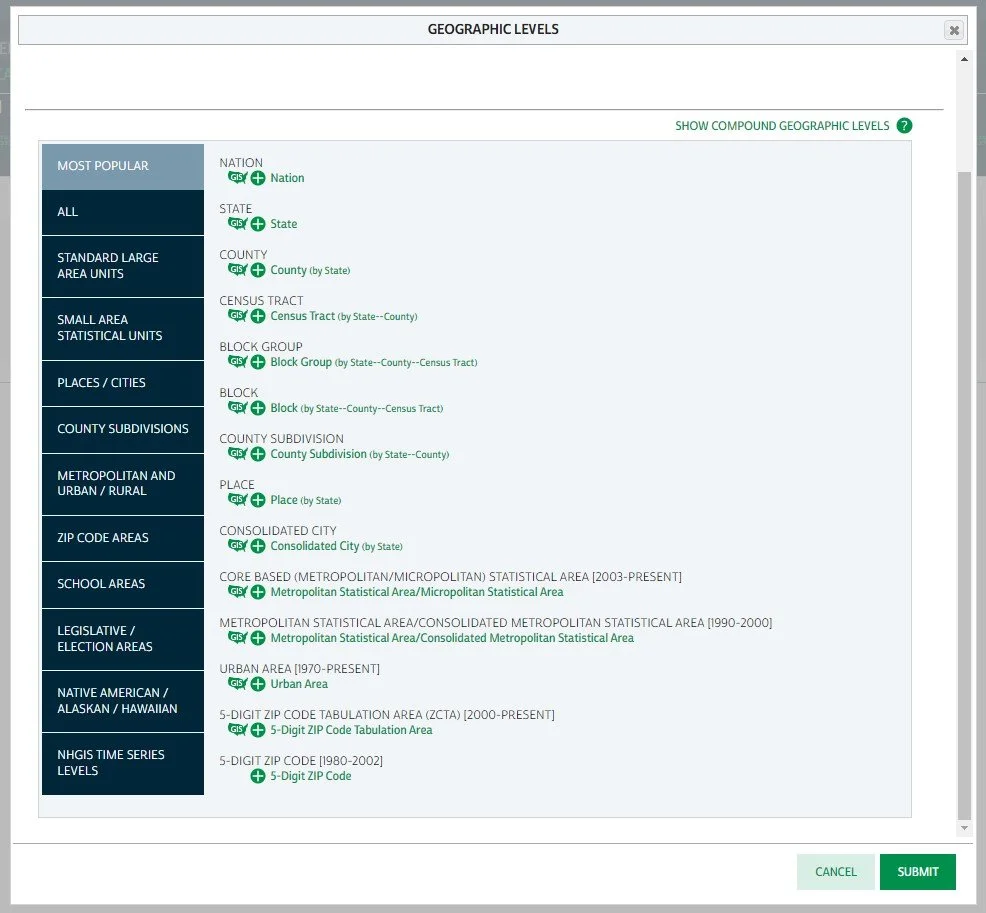Add Block Group with plus icon
Viewport: 986px width, 913px height.
click(x=258, y=362)
